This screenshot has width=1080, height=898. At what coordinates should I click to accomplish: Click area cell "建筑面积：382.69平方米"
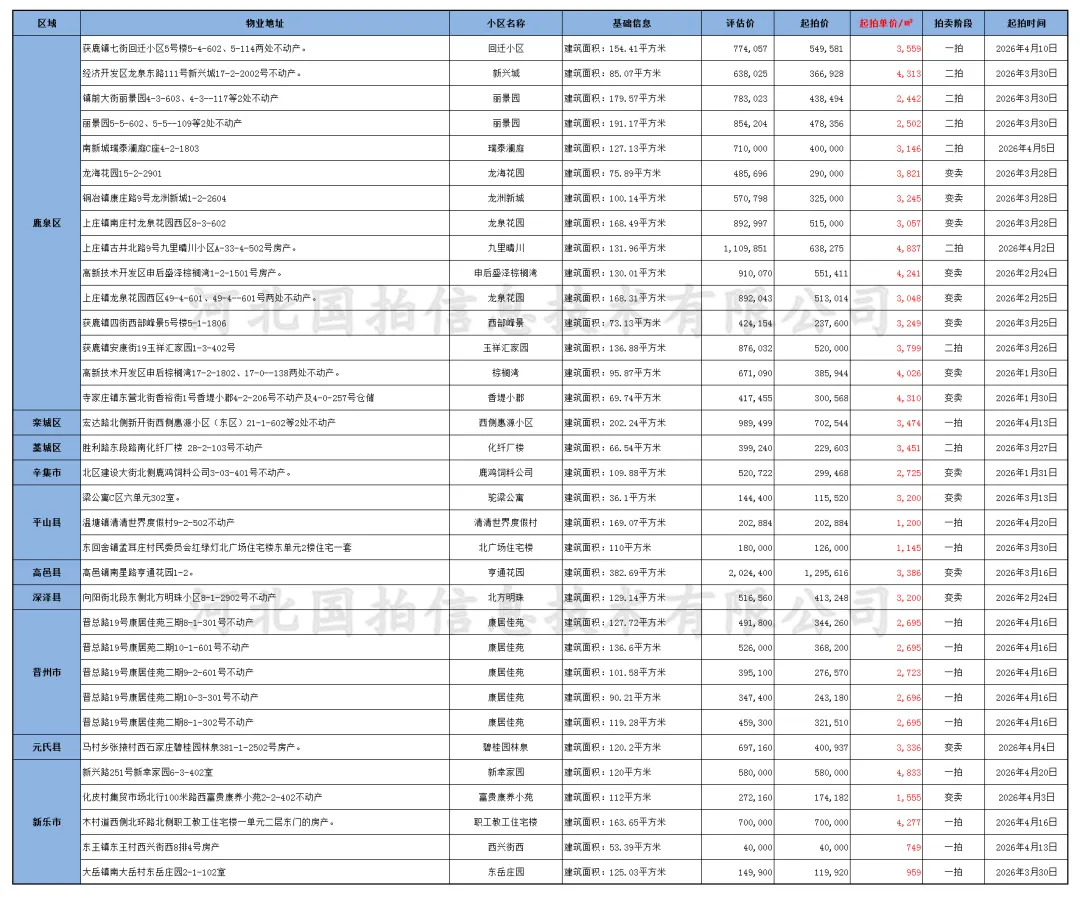point(615,572)
